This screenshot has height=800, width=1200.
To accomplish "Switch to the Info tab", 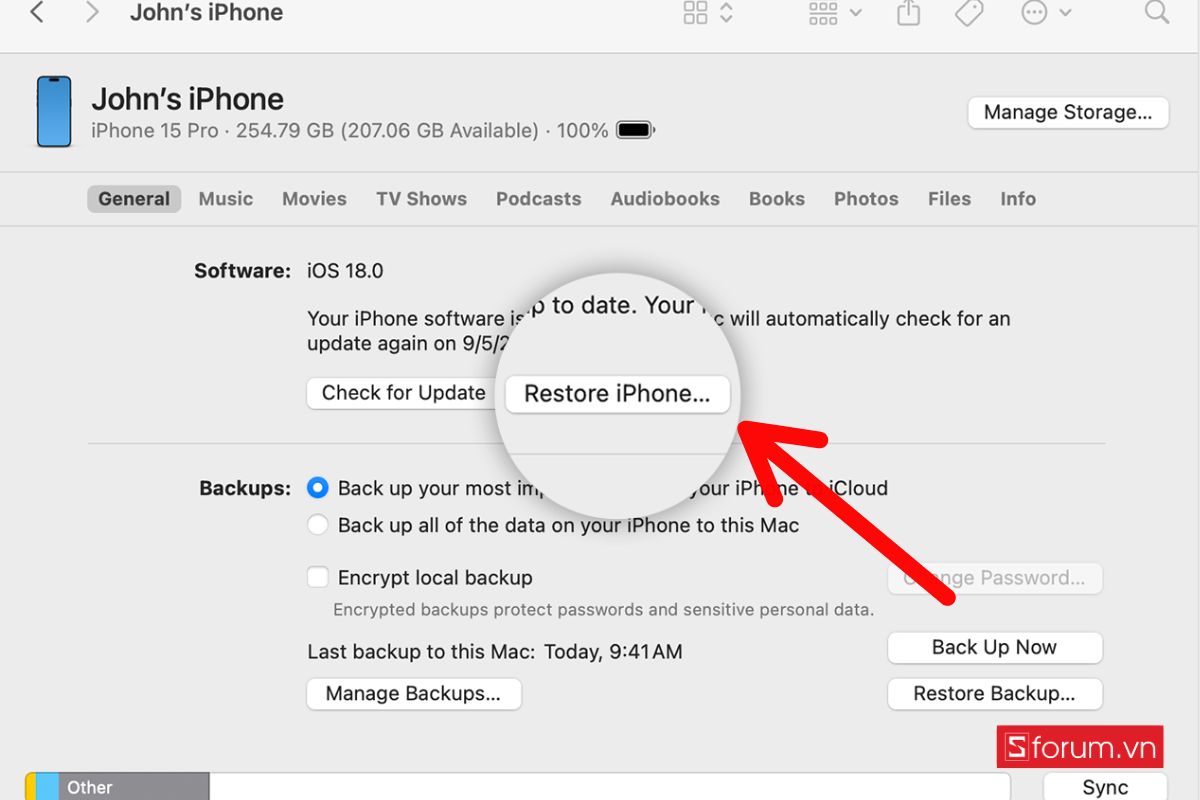I will 1018,199.
